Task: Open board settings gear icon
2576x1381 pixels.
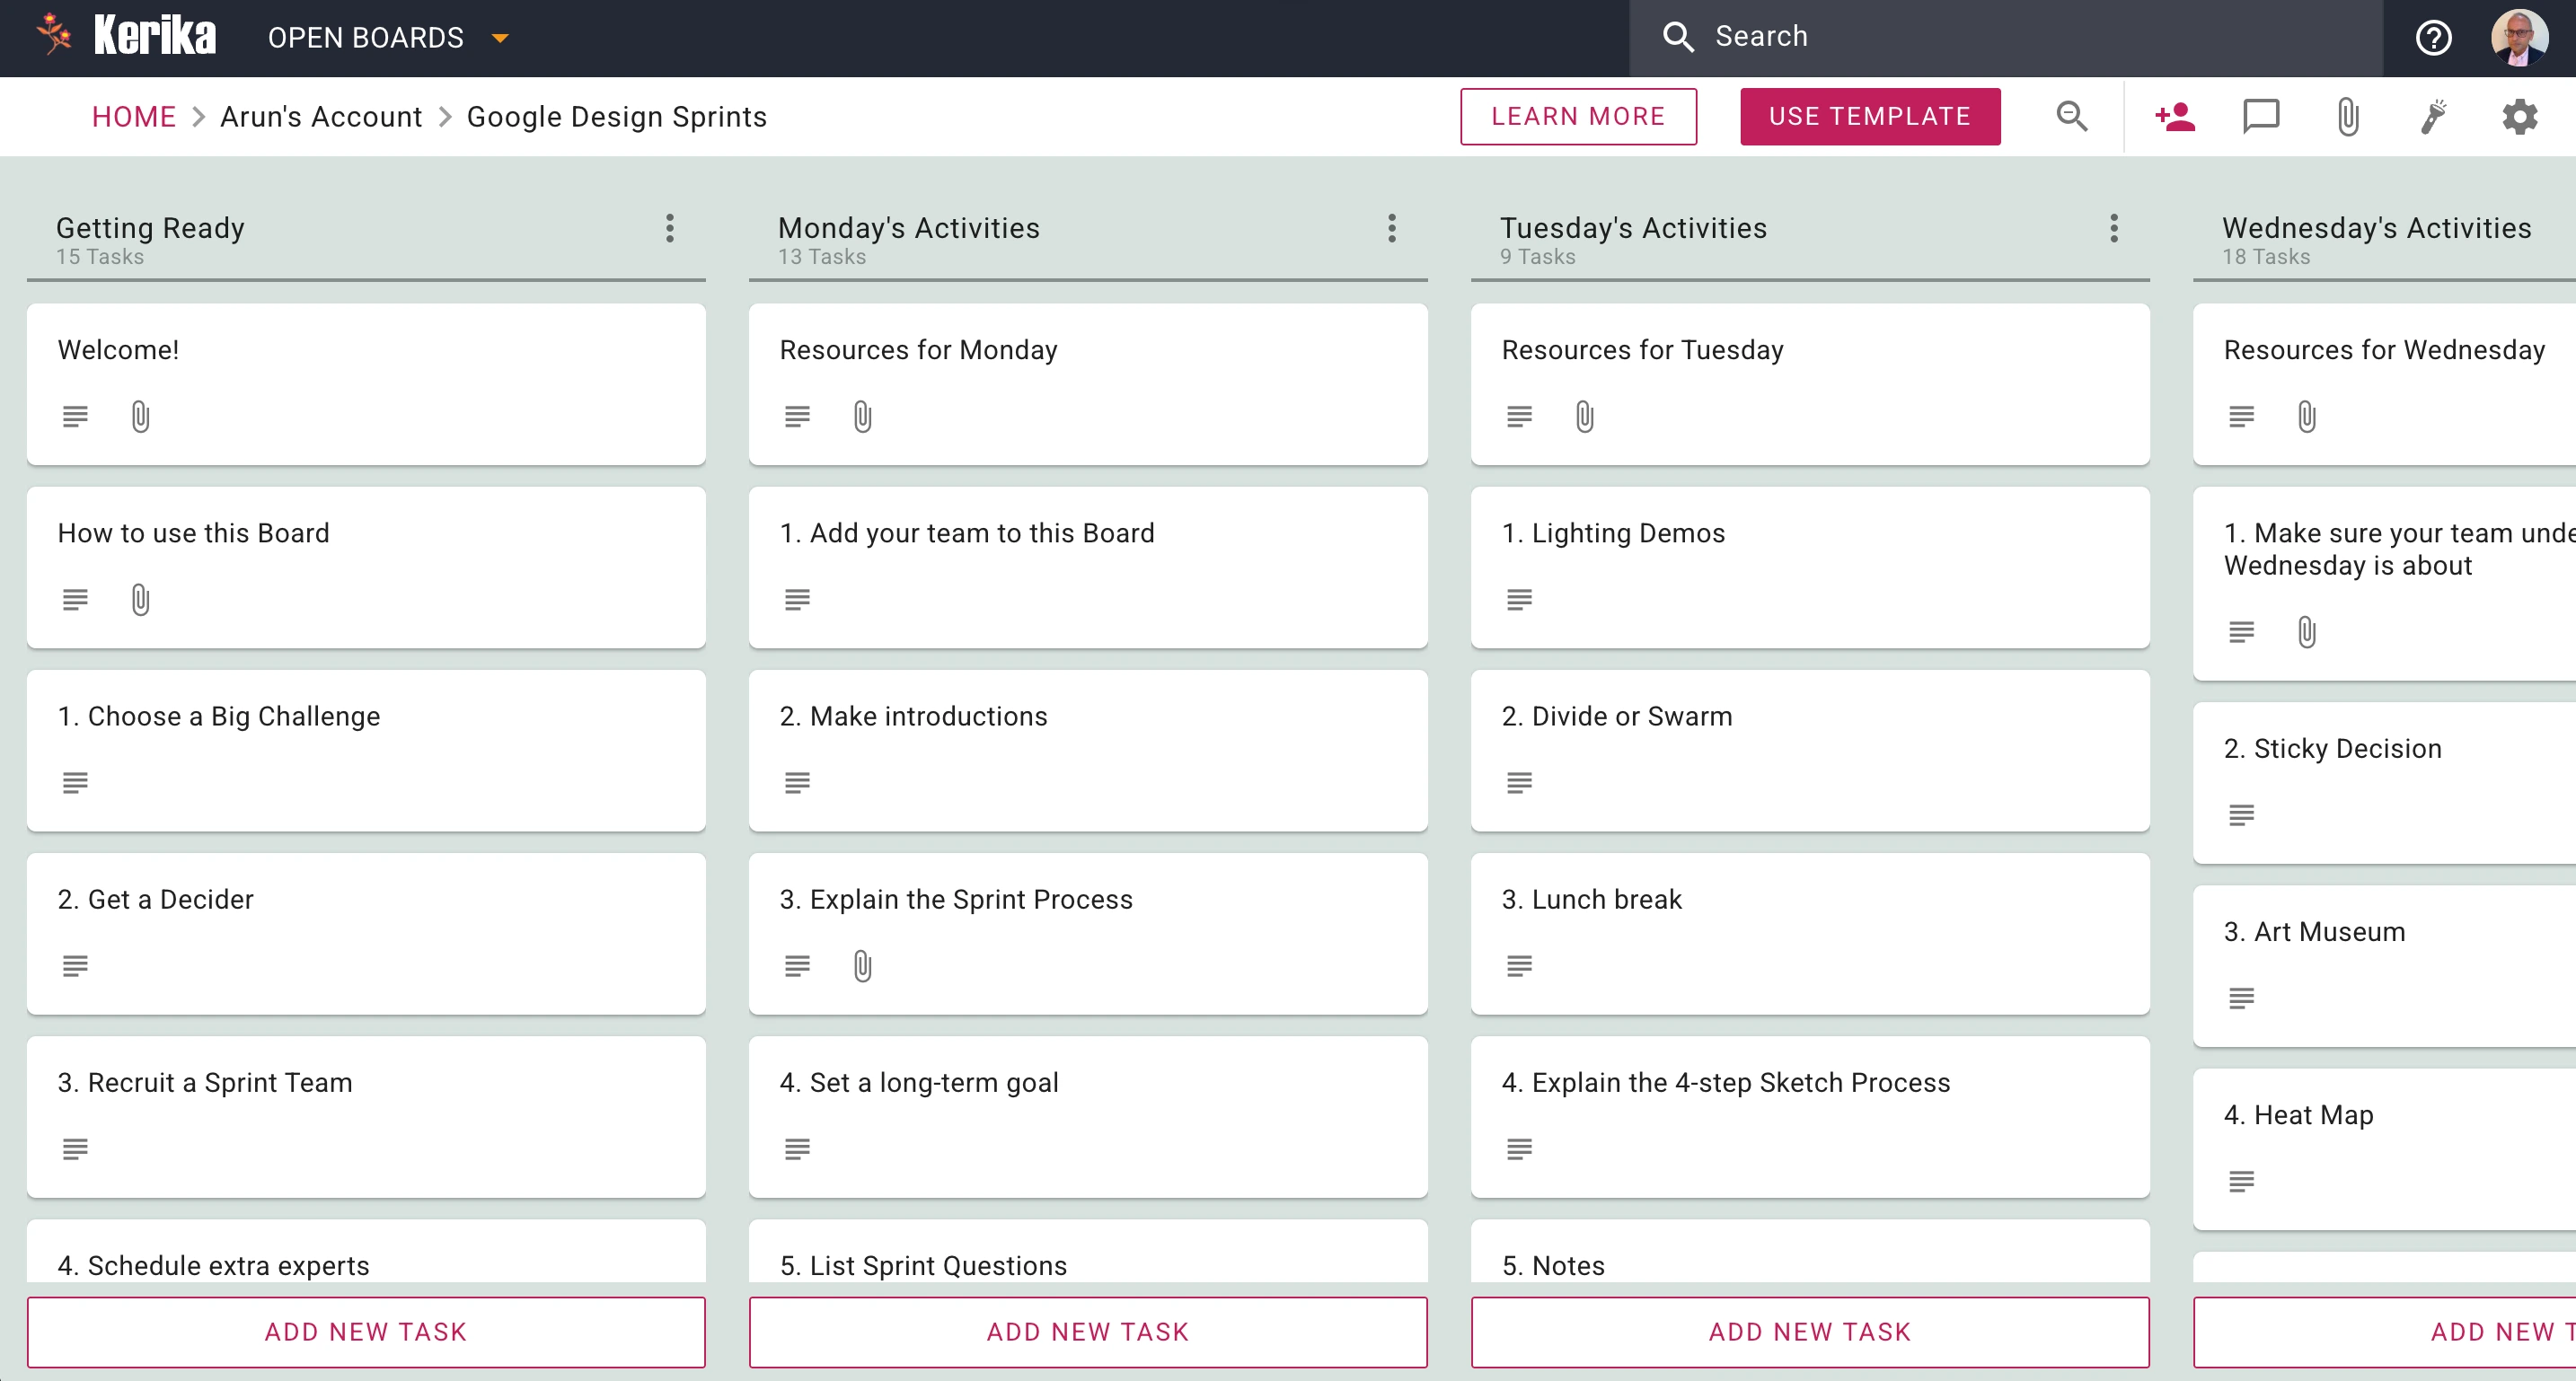Action: point(2520,117)
